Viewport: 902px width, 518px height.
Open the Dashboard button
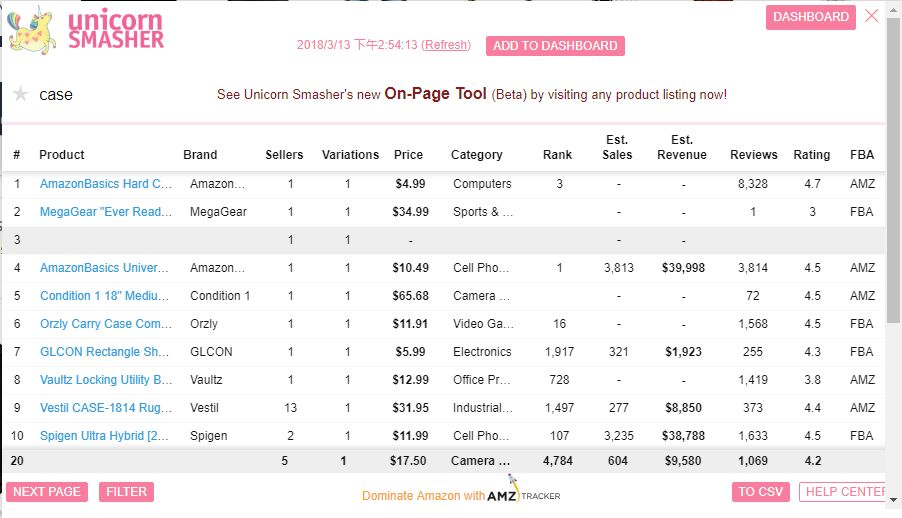point(811,17)
